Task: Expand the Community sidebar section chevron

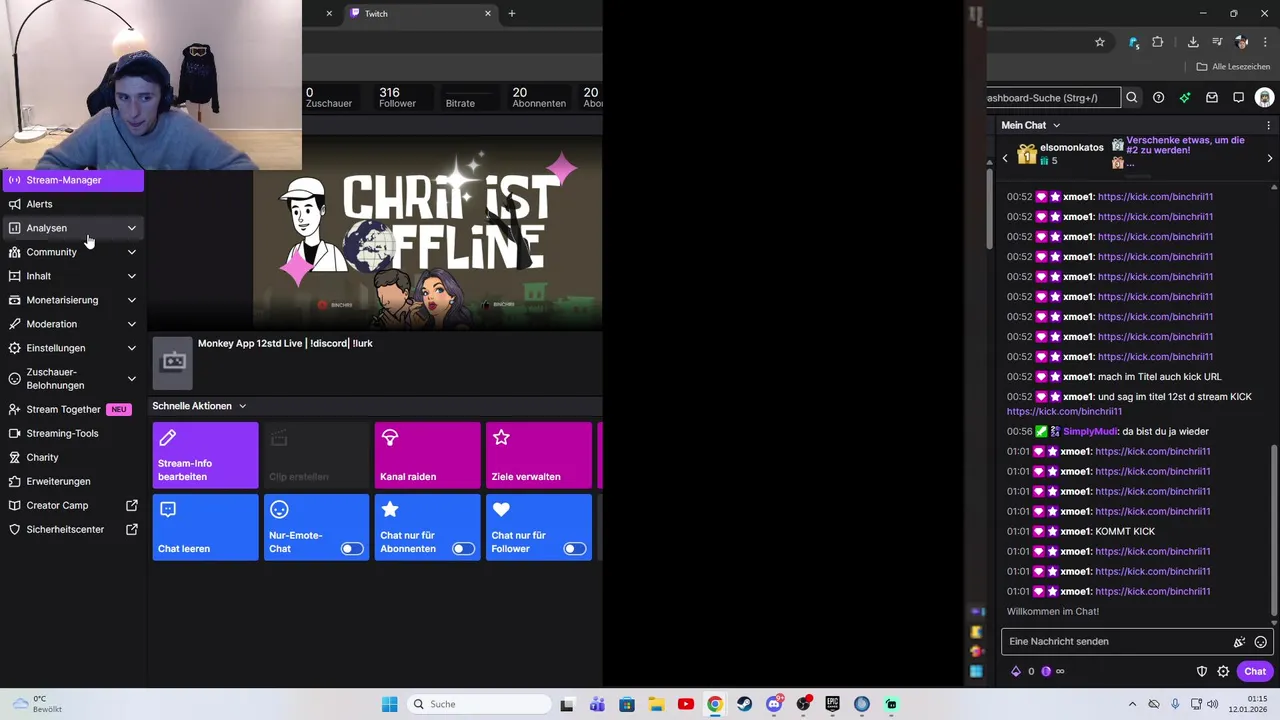Action: tap(131, 252)
